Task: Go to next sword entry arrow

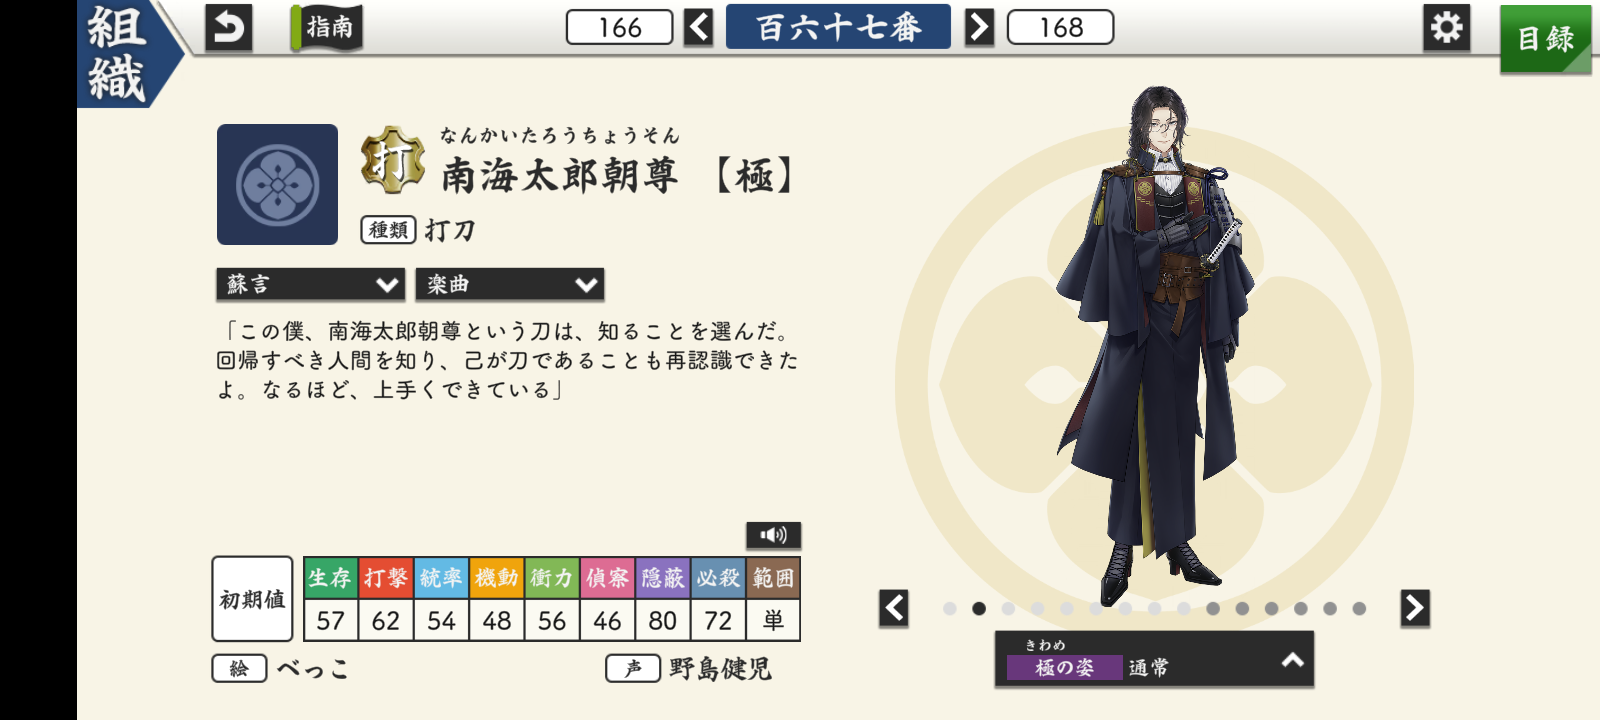Action: click(979, 27)
